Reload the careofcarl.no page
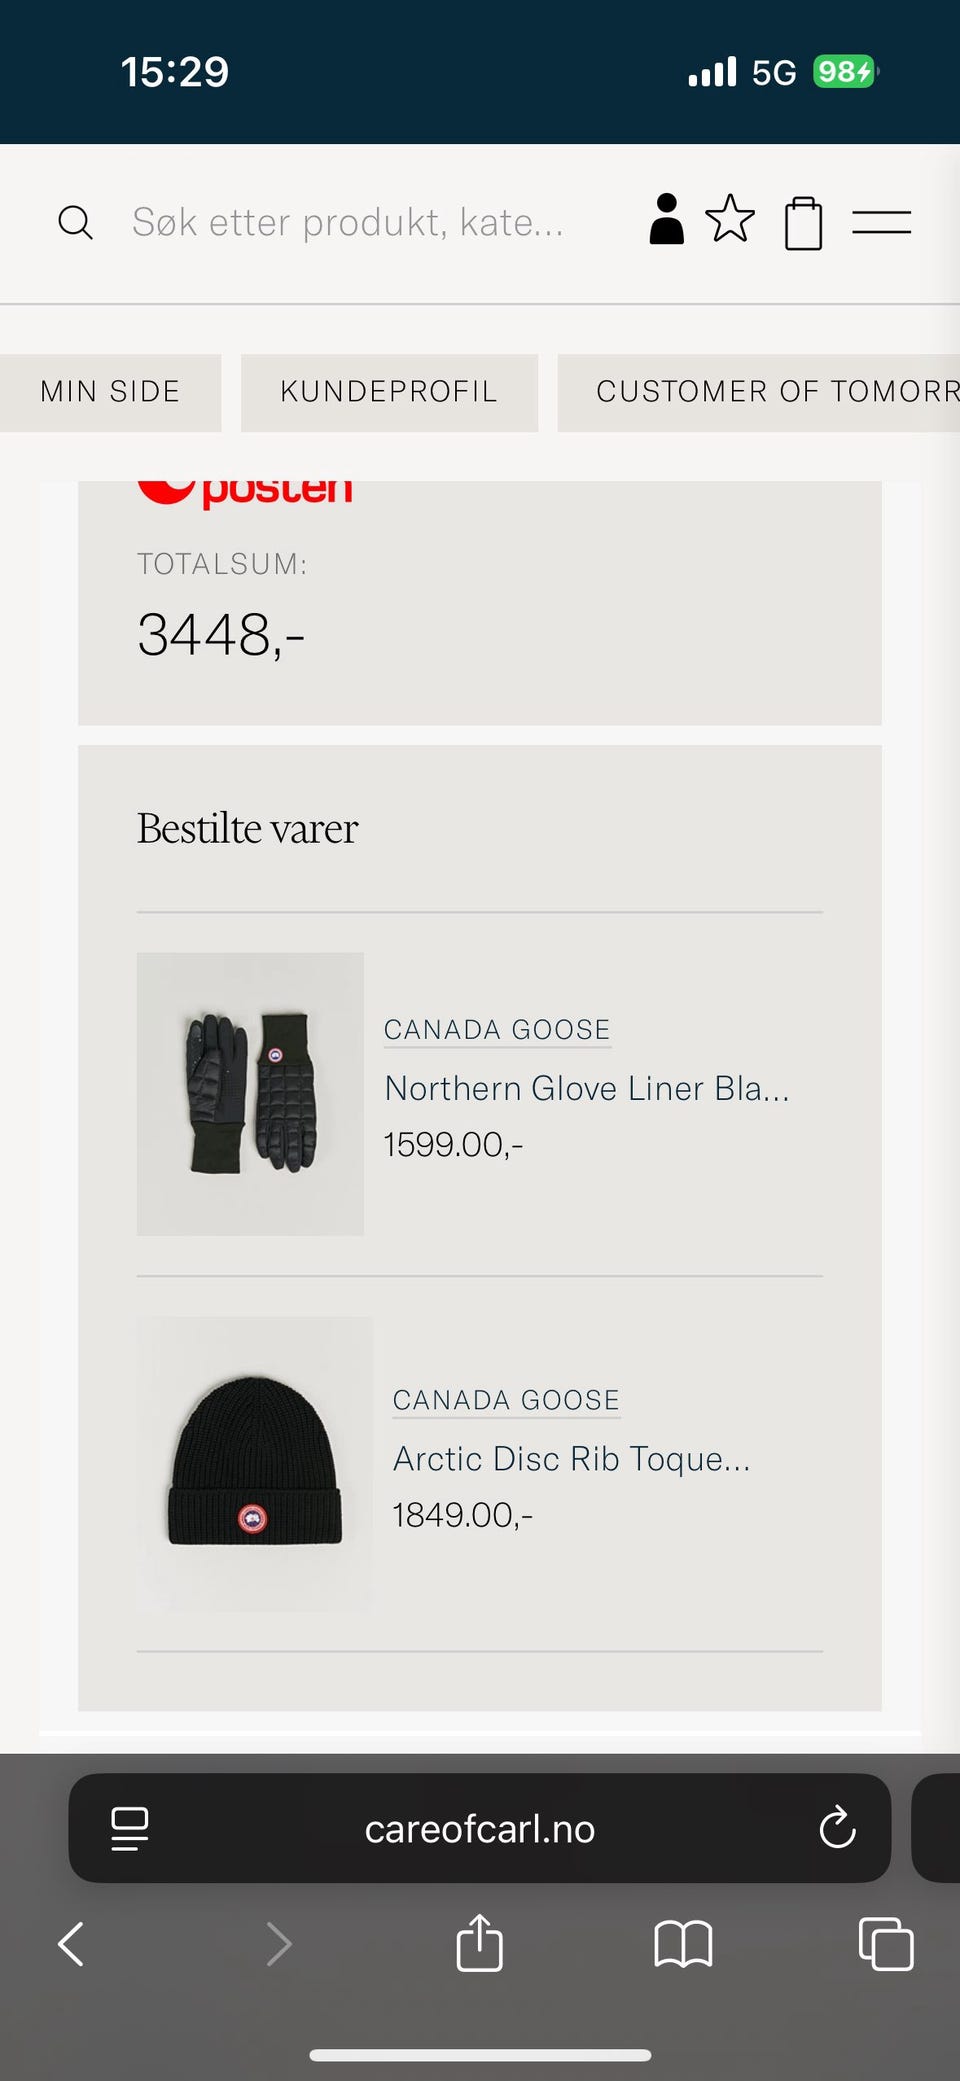Viewport: 960px width, 2081px height. coord(837,1828)
